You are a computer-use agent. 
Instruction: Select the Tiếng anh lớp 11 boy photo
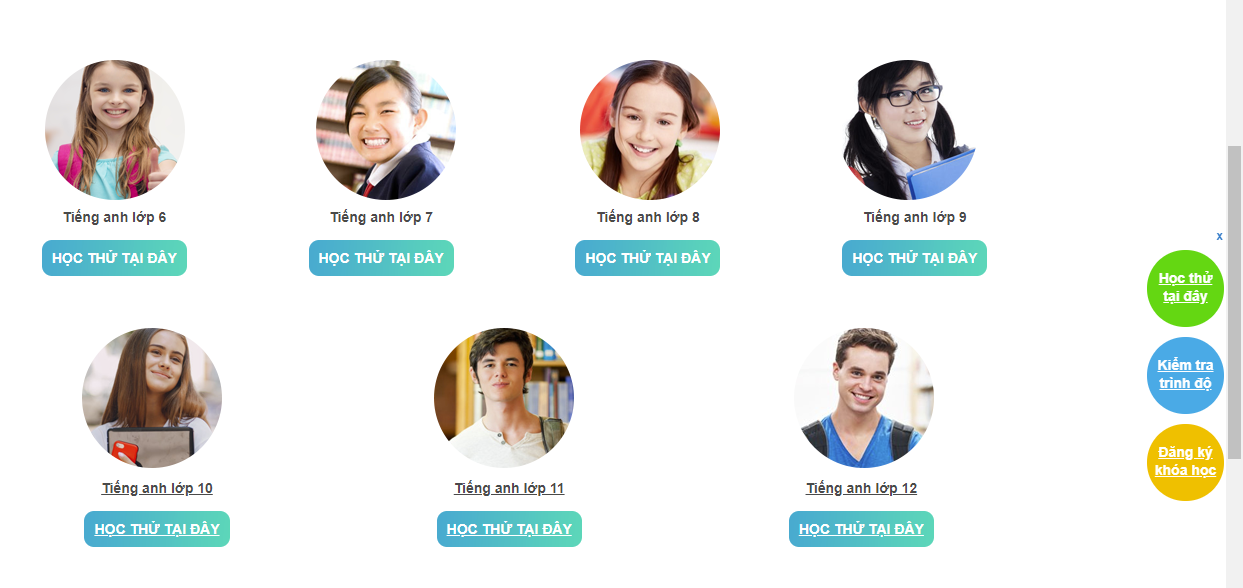click(x=504, y=398)
